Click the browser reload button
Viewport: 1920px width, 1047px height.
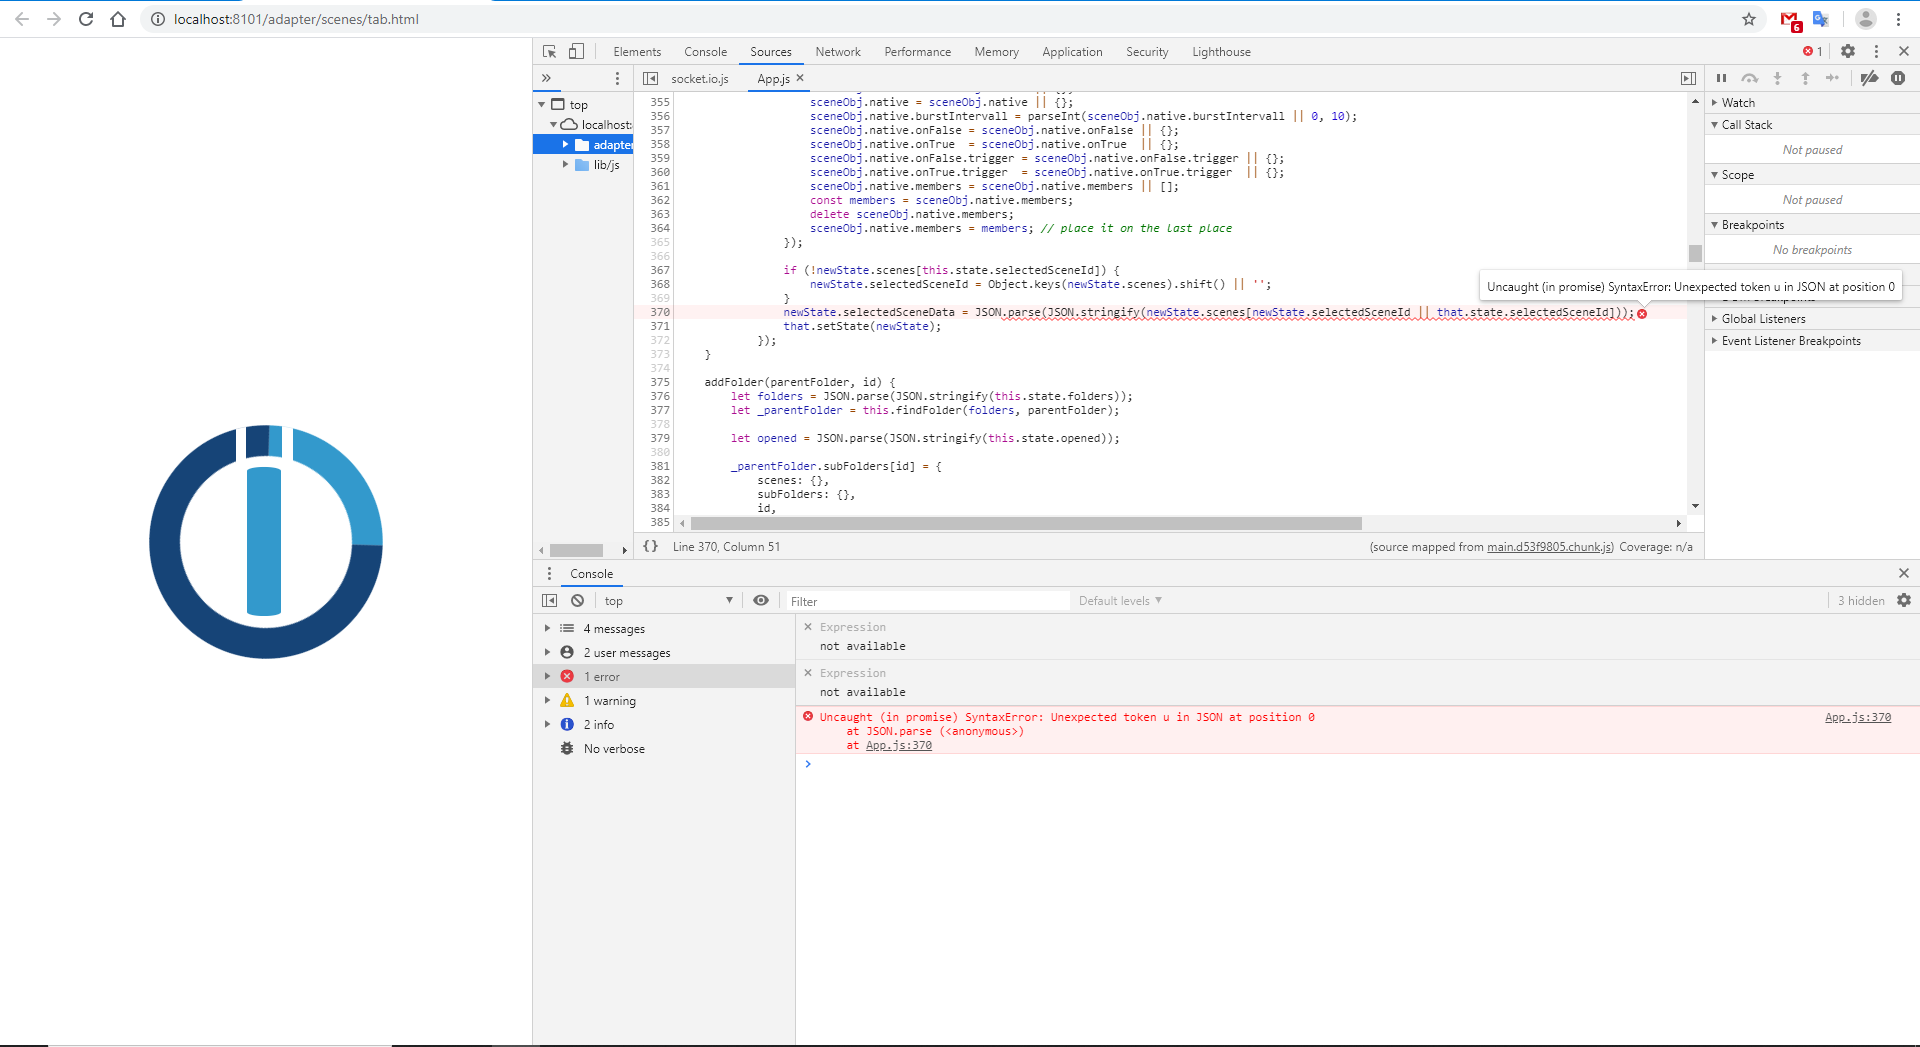[x=86, y=19]
